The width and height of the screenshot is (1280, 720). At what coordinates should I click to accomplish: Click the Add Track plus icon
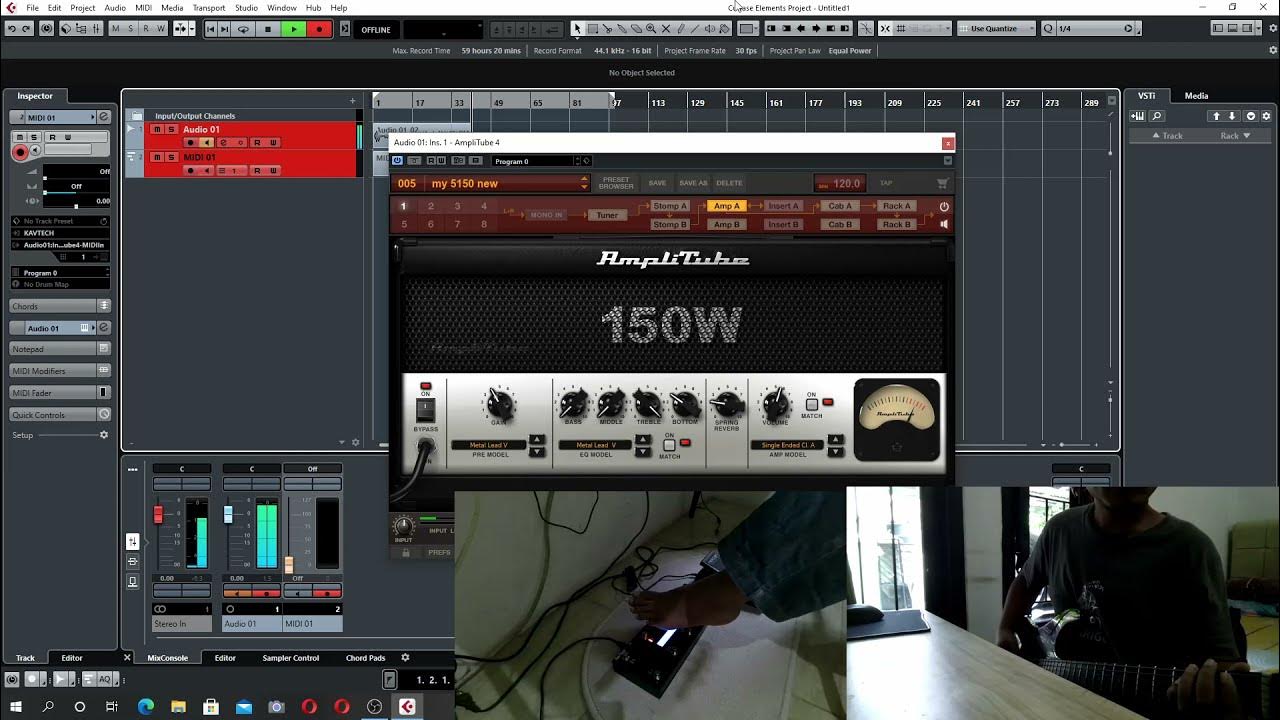coord(352,101)
